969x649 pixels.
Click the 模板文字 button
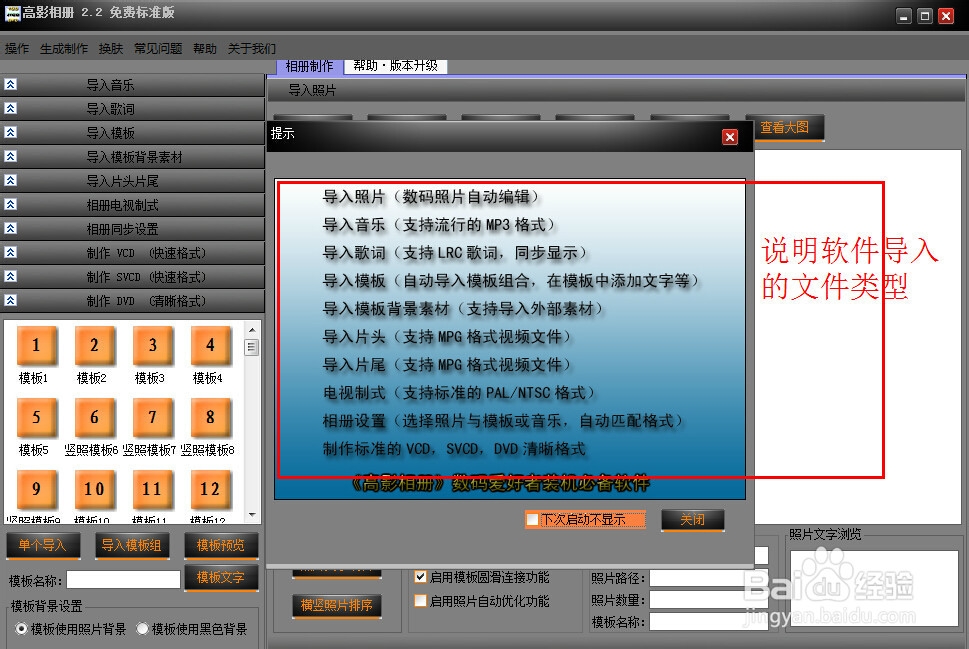click(221, 577)
